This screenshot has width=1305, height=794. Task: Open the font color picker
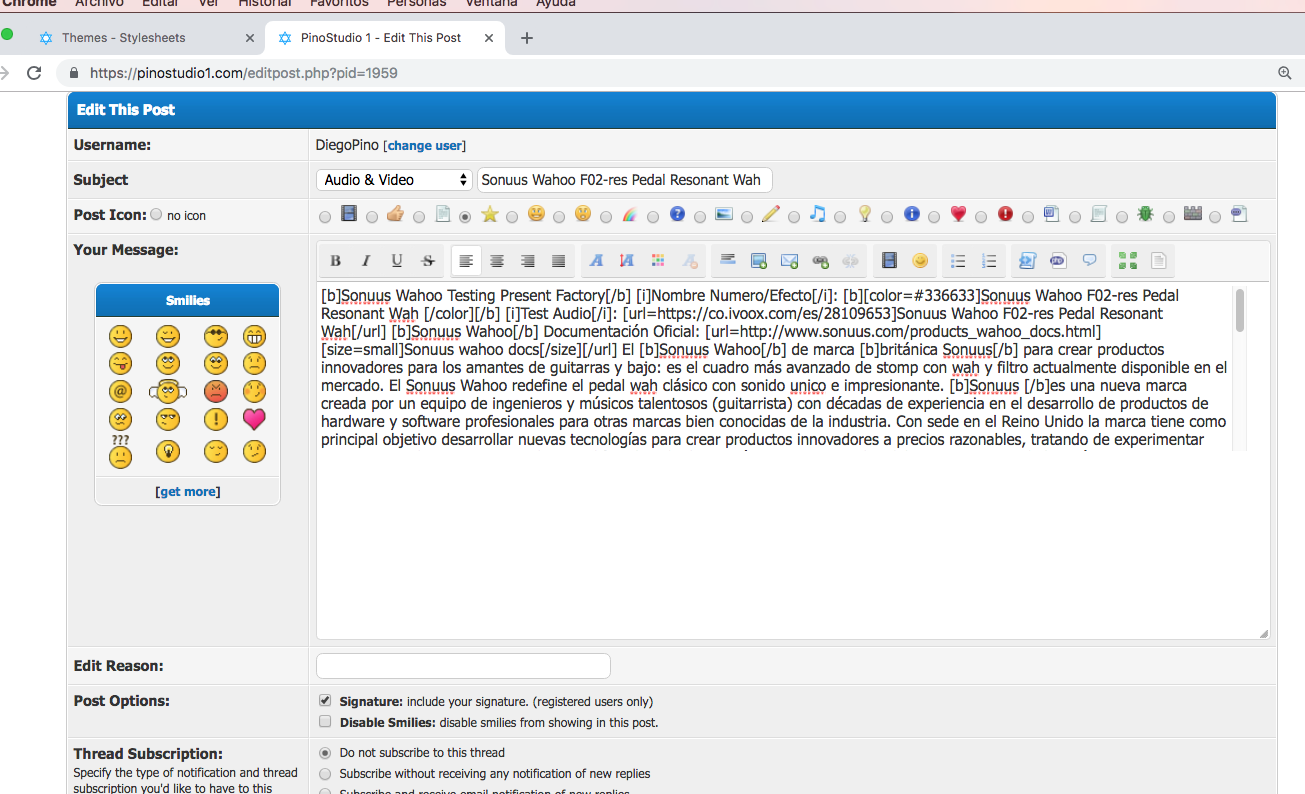pos(659,261)
